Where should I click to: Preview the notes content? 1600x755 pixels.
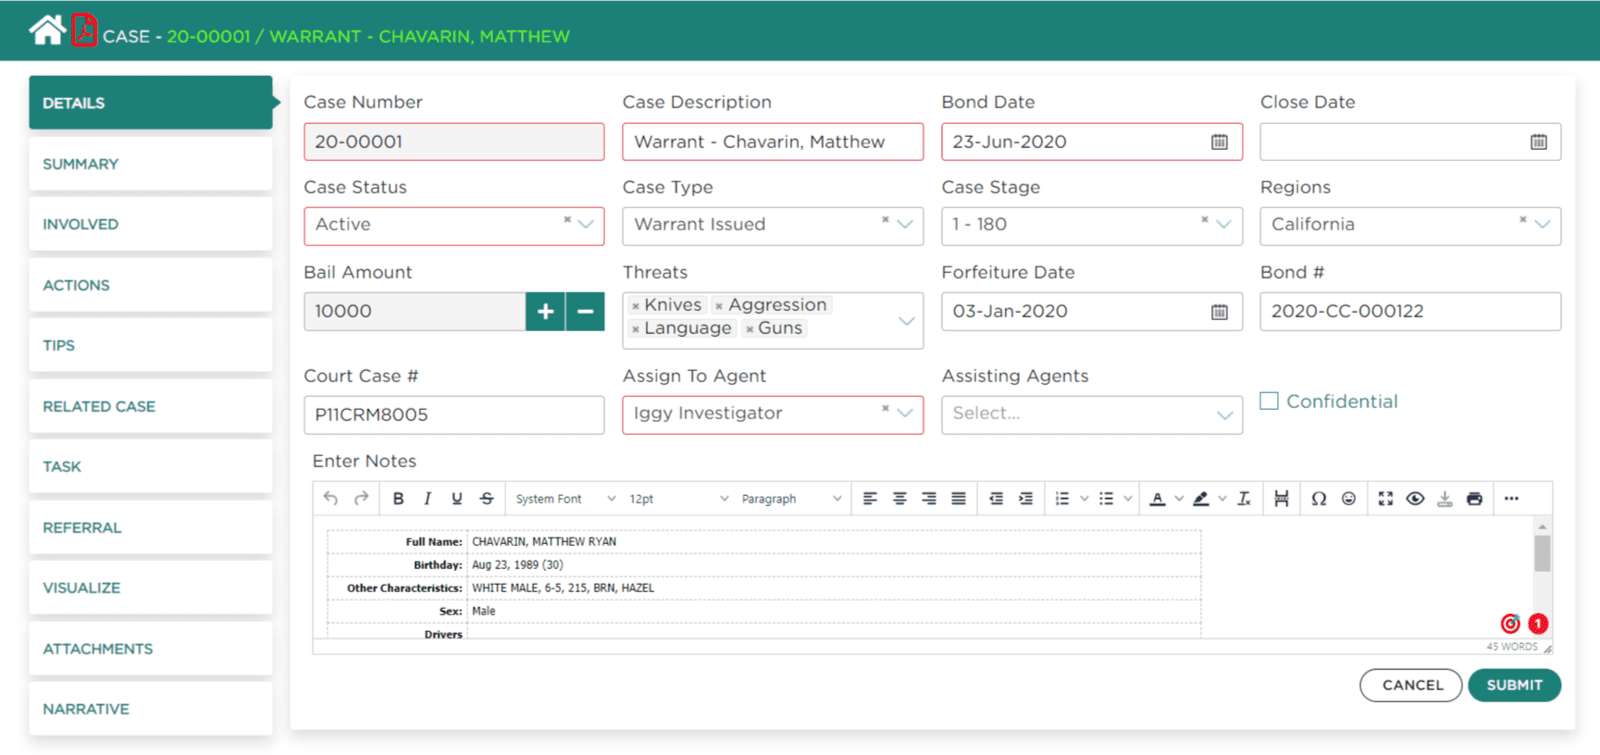tap(1415, 498)
